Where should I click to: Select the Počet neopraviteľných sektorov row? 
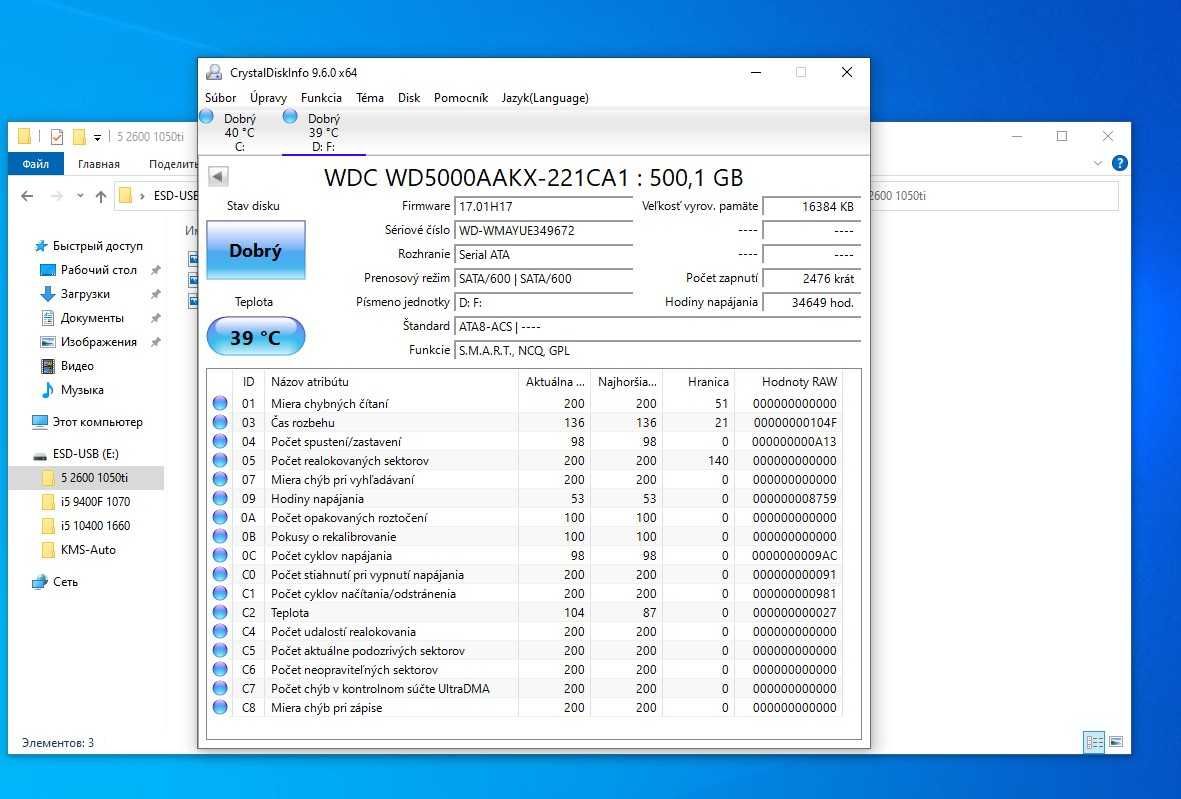(524, 669)
